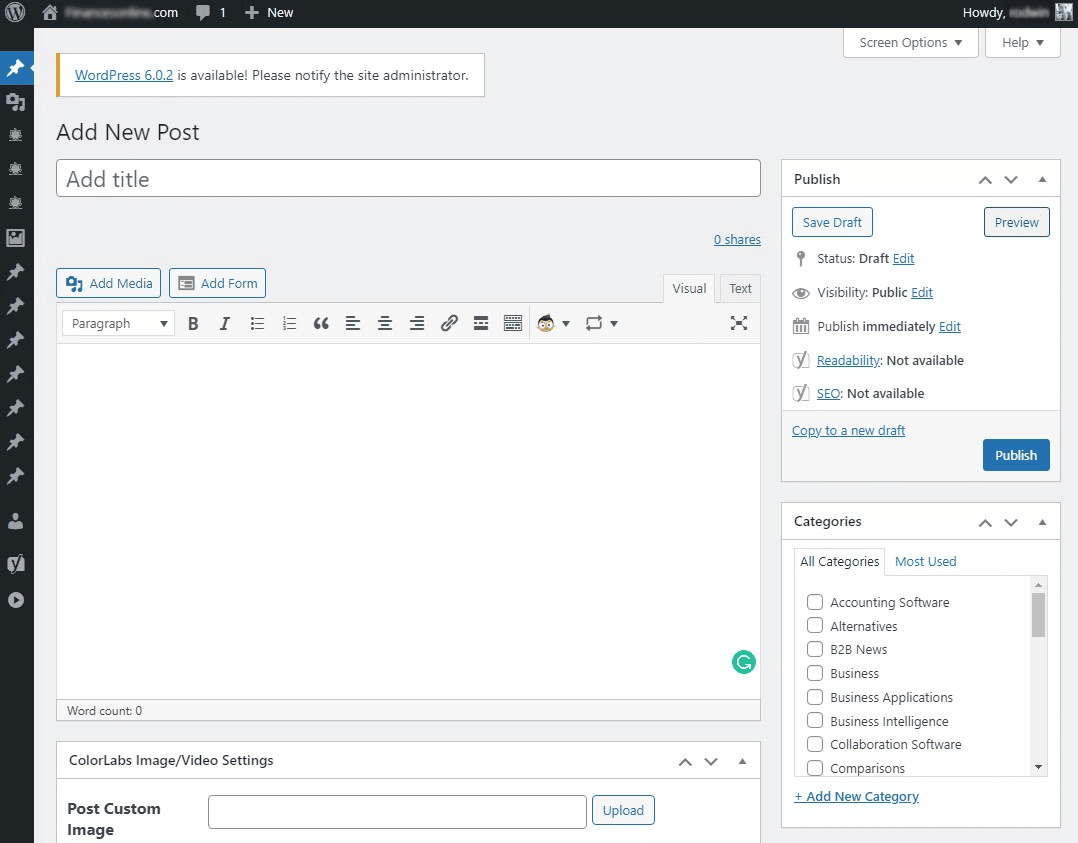1078x843 pixels.
Task: Open the Most Used categories tab
Action: coord(925,562)
